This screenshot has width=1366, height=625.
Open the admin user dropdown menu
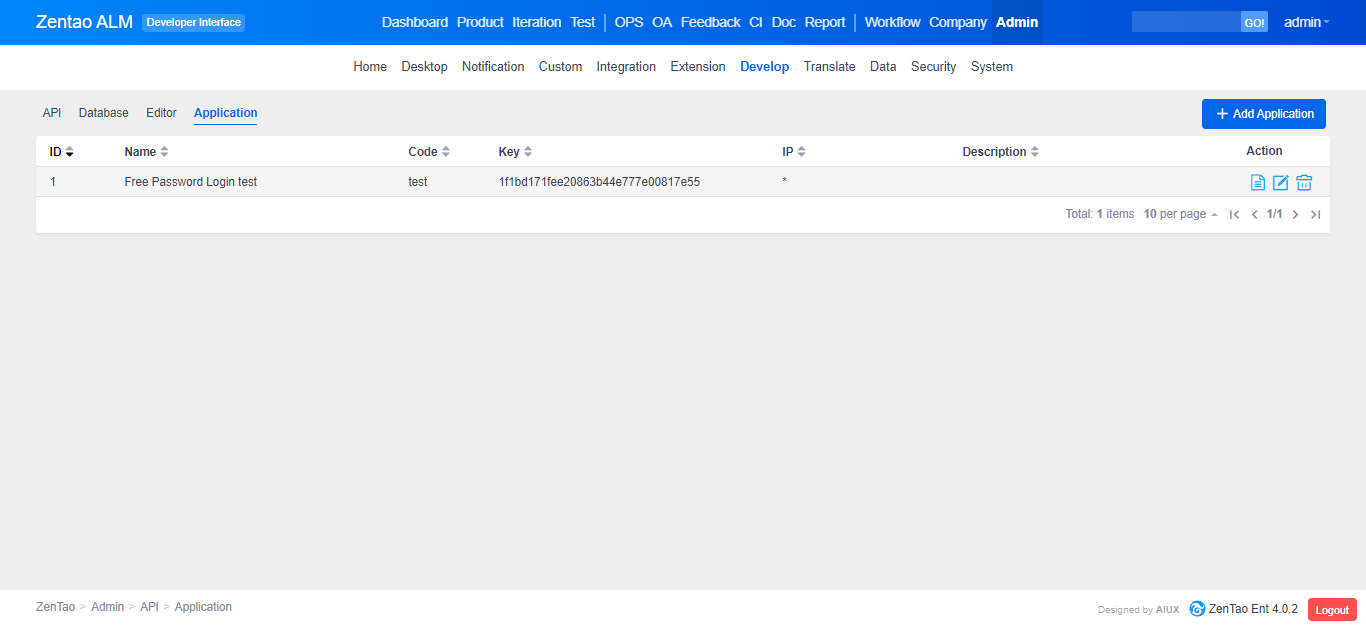[x=1306, y=22]
